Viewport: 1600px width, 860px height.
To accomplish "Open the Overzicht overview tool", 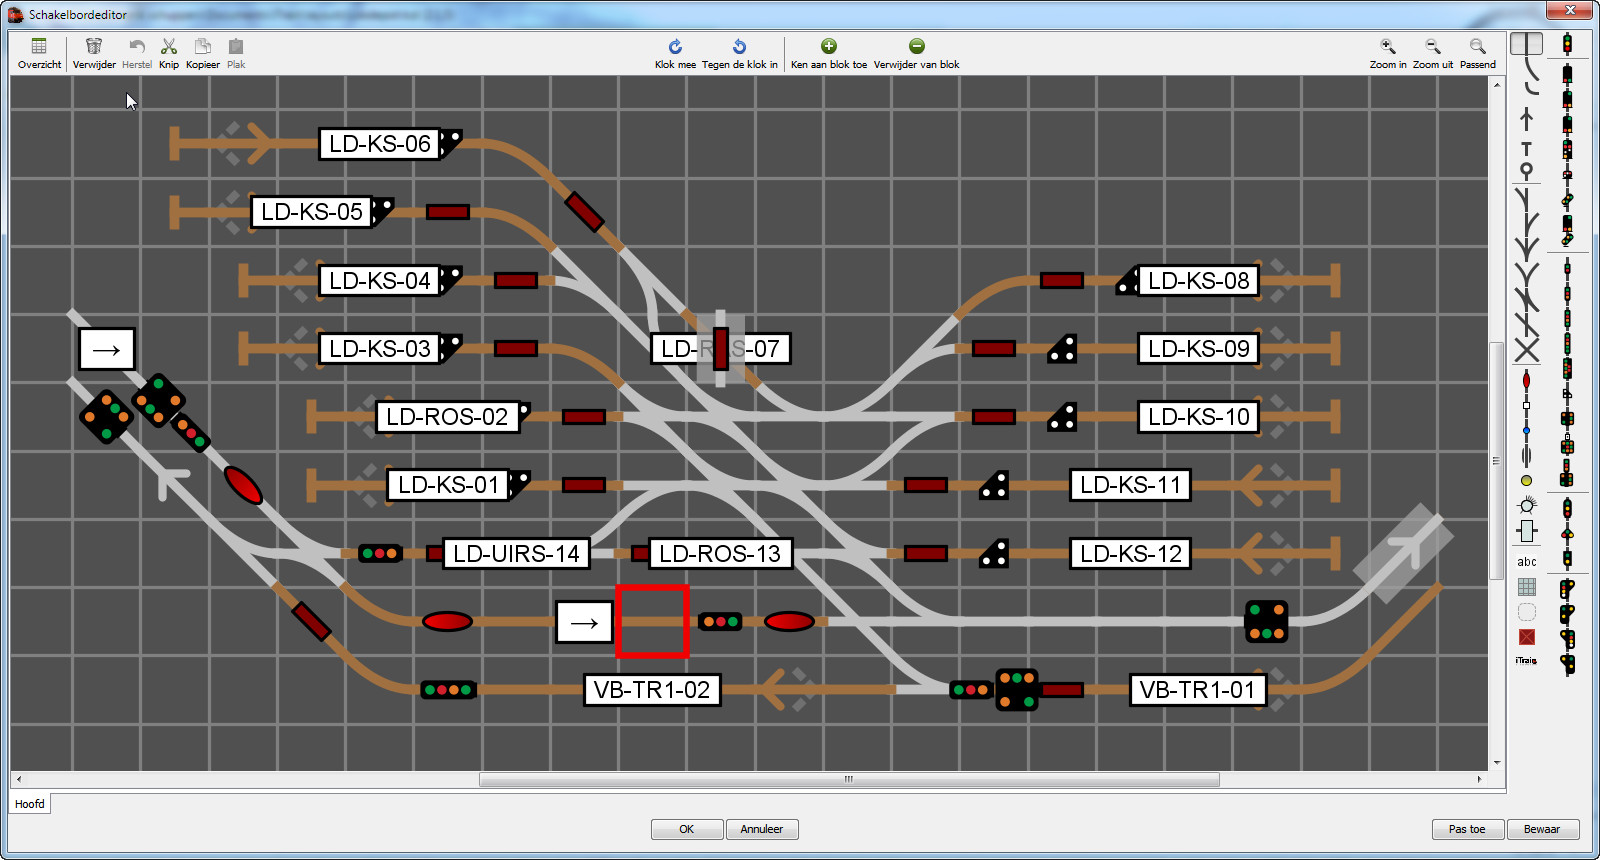I will [39, 53].
